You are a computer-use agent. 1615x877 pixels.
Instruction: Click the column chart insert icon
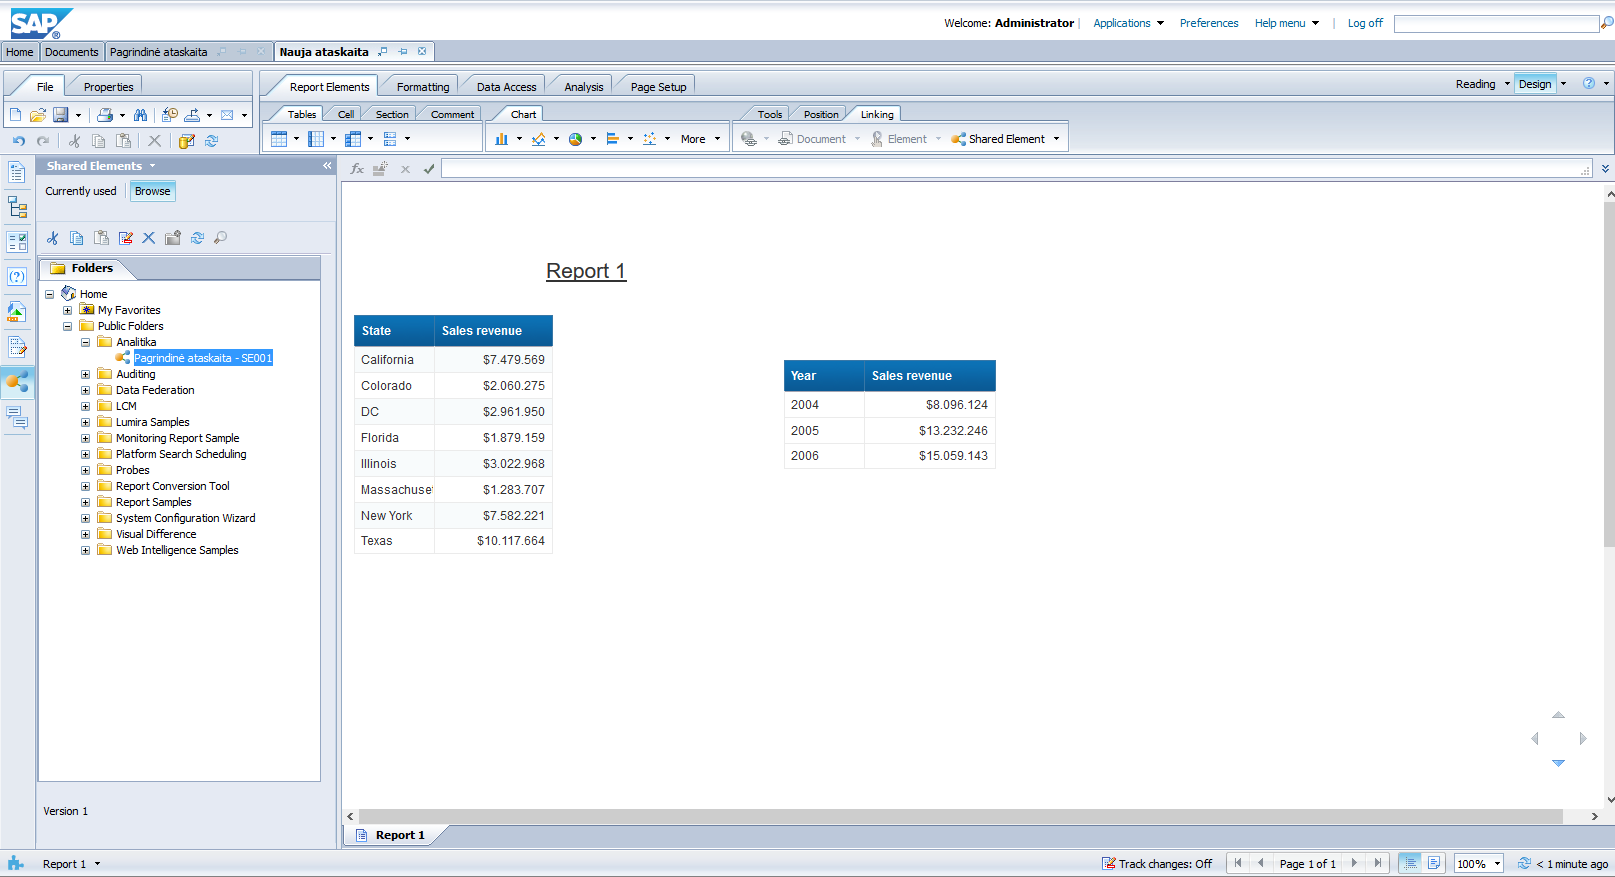click(502, 139)
